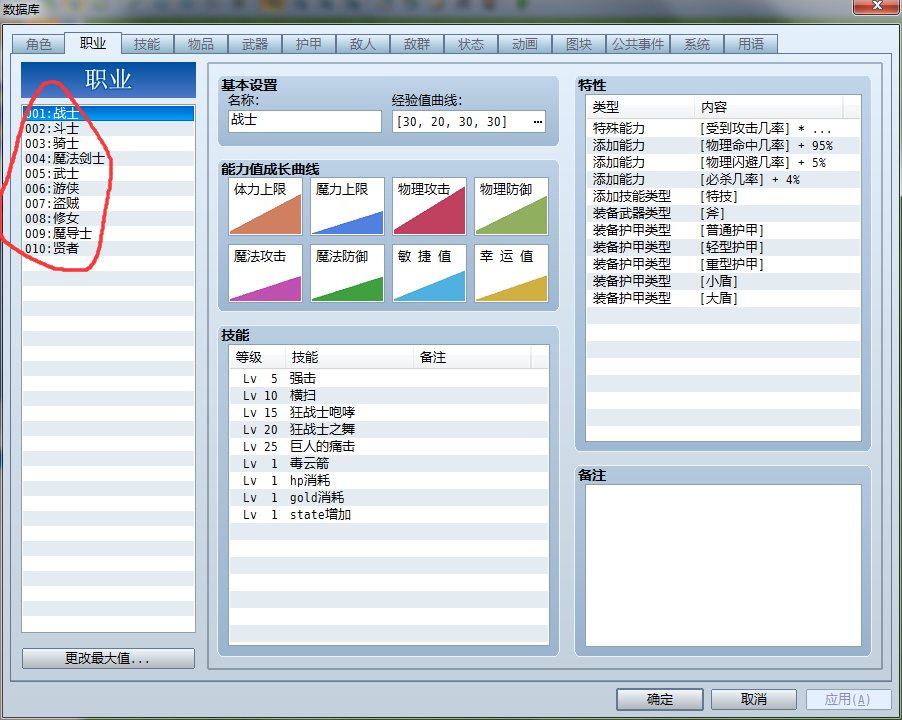Select class 005:武士 in the list
Image resolution: width=902 pixels, height=720 pixels.
coord(108,173)
